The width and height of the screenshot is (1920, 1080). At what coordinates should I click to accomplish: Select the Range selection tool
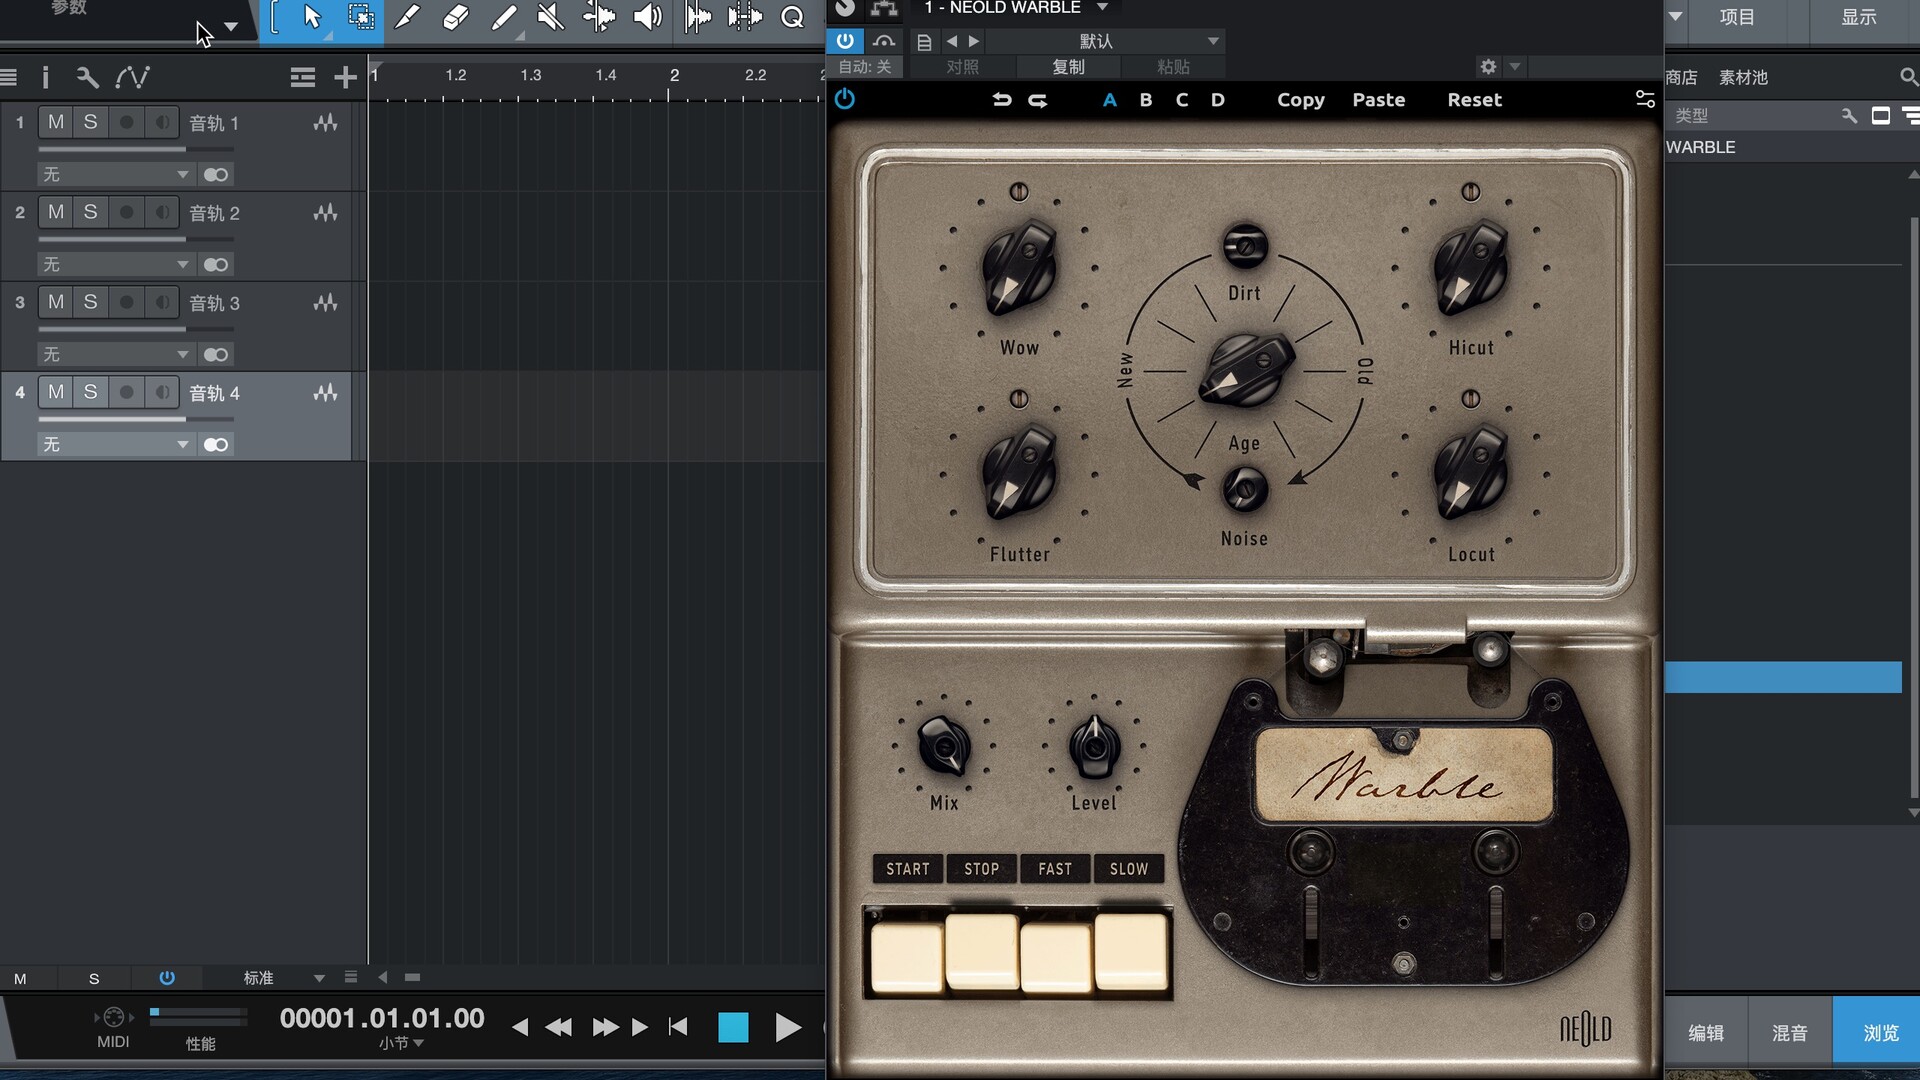360,17
